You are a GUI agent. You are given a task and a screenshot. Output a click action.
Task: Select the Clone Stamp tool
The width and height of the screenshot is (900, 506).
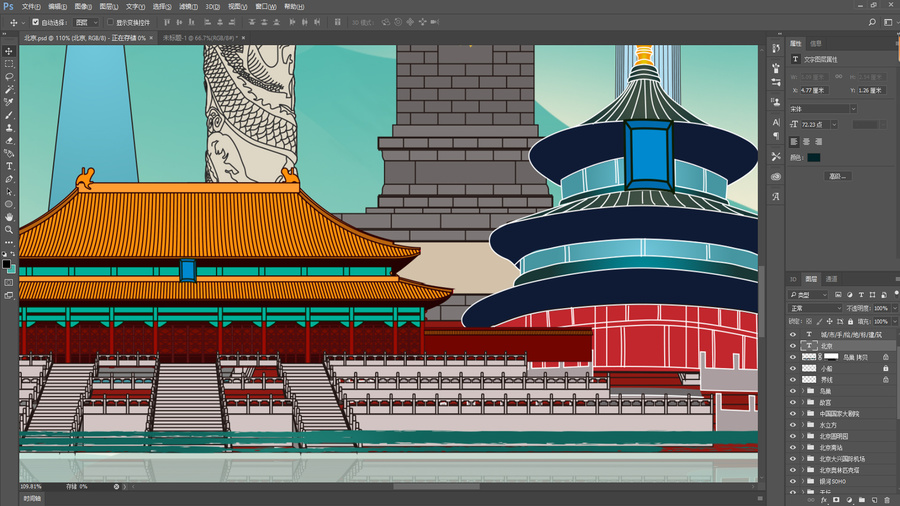click(x=9, y=128)
